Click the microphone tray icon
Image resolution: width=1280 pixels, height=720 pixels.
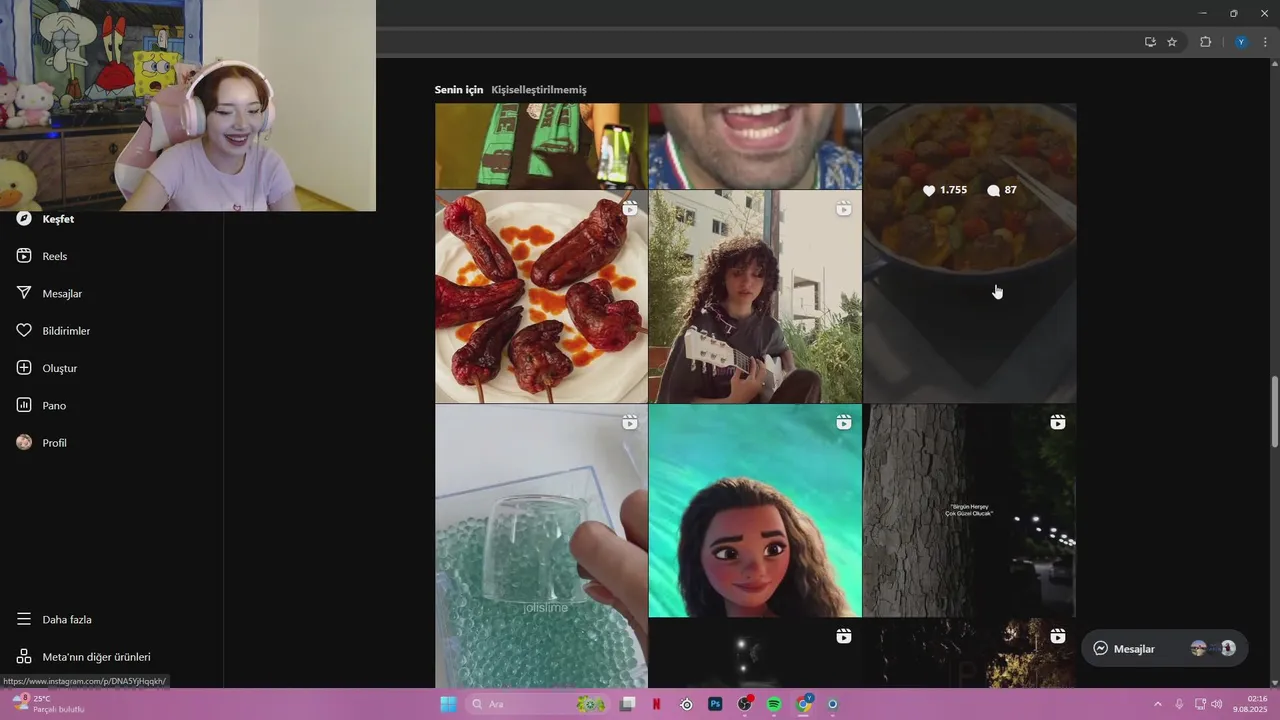[x=1179, y=704]
